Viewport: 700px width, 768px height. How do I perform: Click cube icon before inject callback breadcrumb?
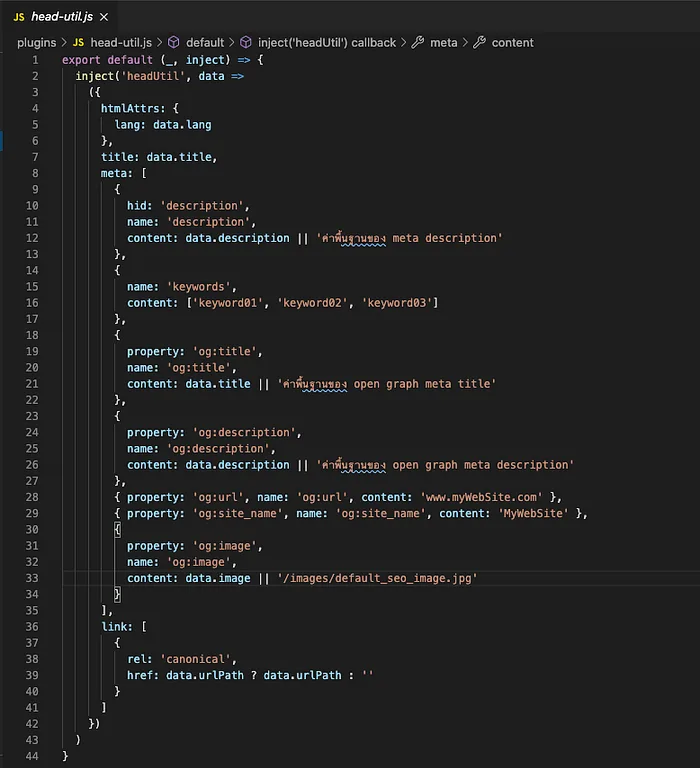point(246,43)
